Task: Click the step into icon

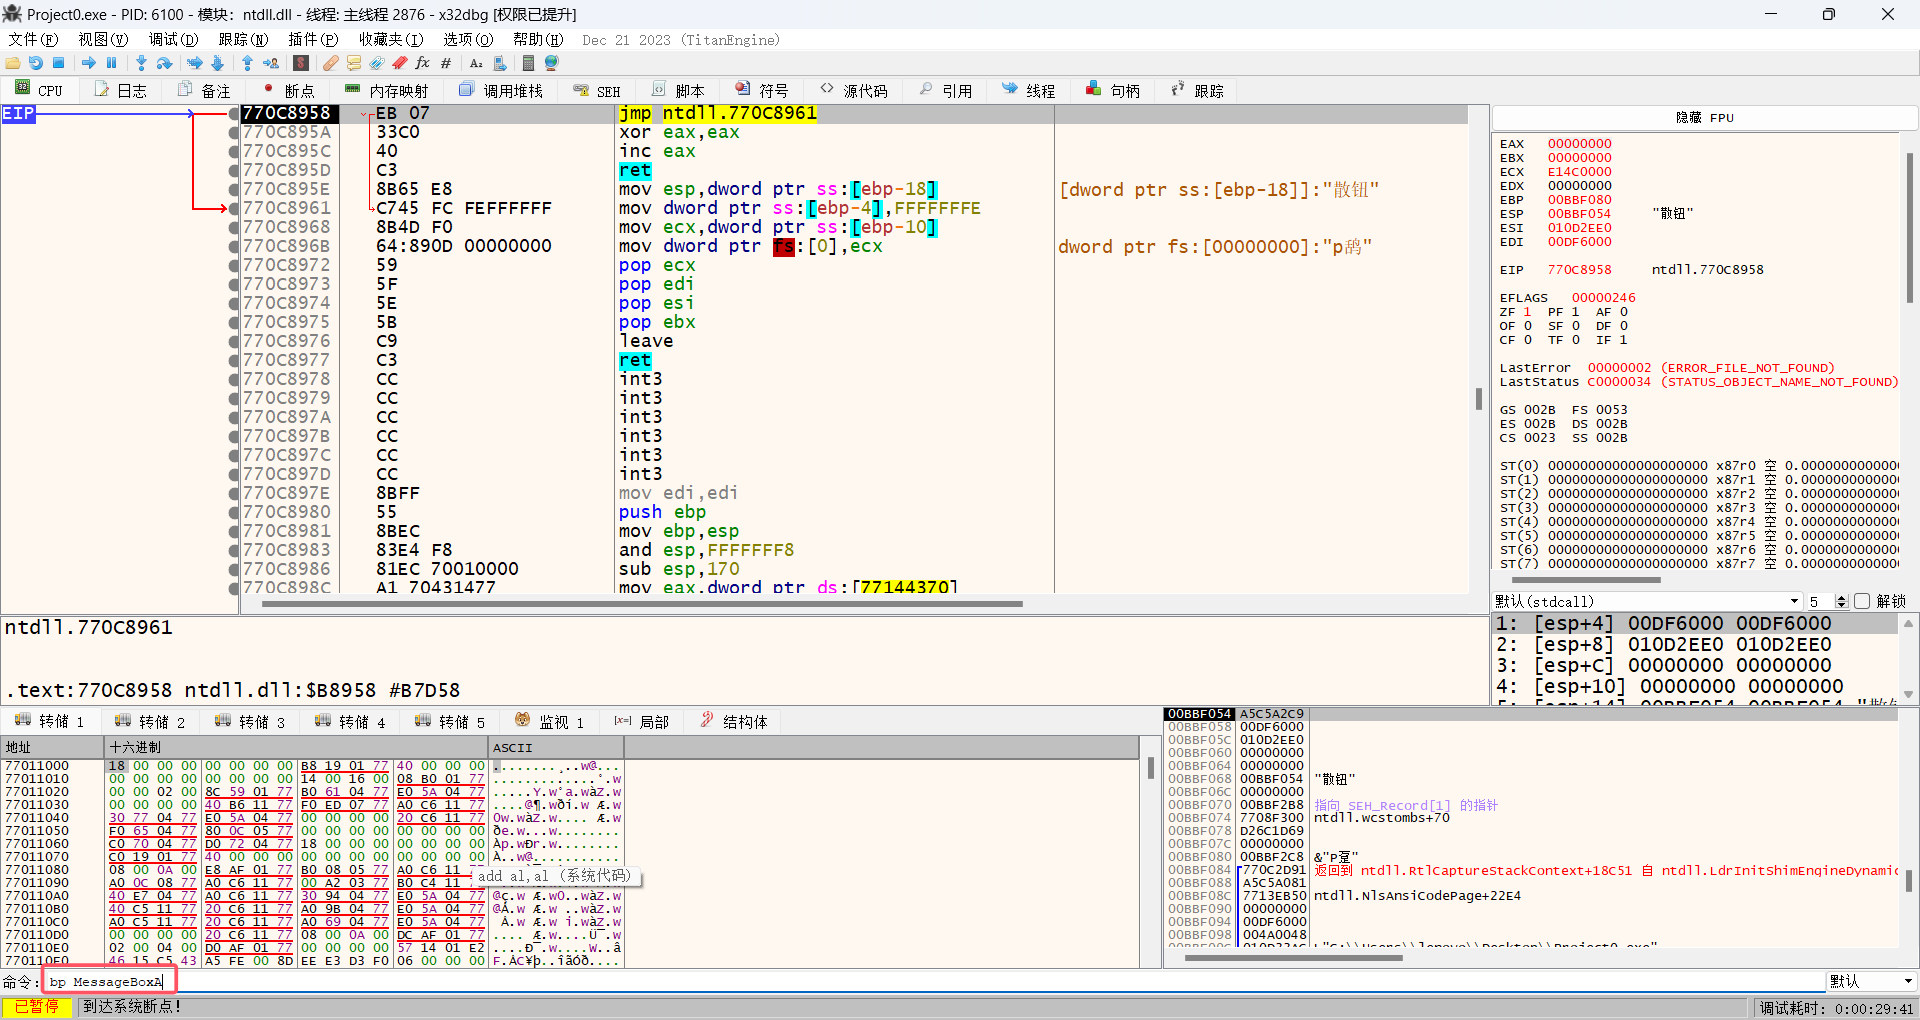Action: (x=141, y=63)
